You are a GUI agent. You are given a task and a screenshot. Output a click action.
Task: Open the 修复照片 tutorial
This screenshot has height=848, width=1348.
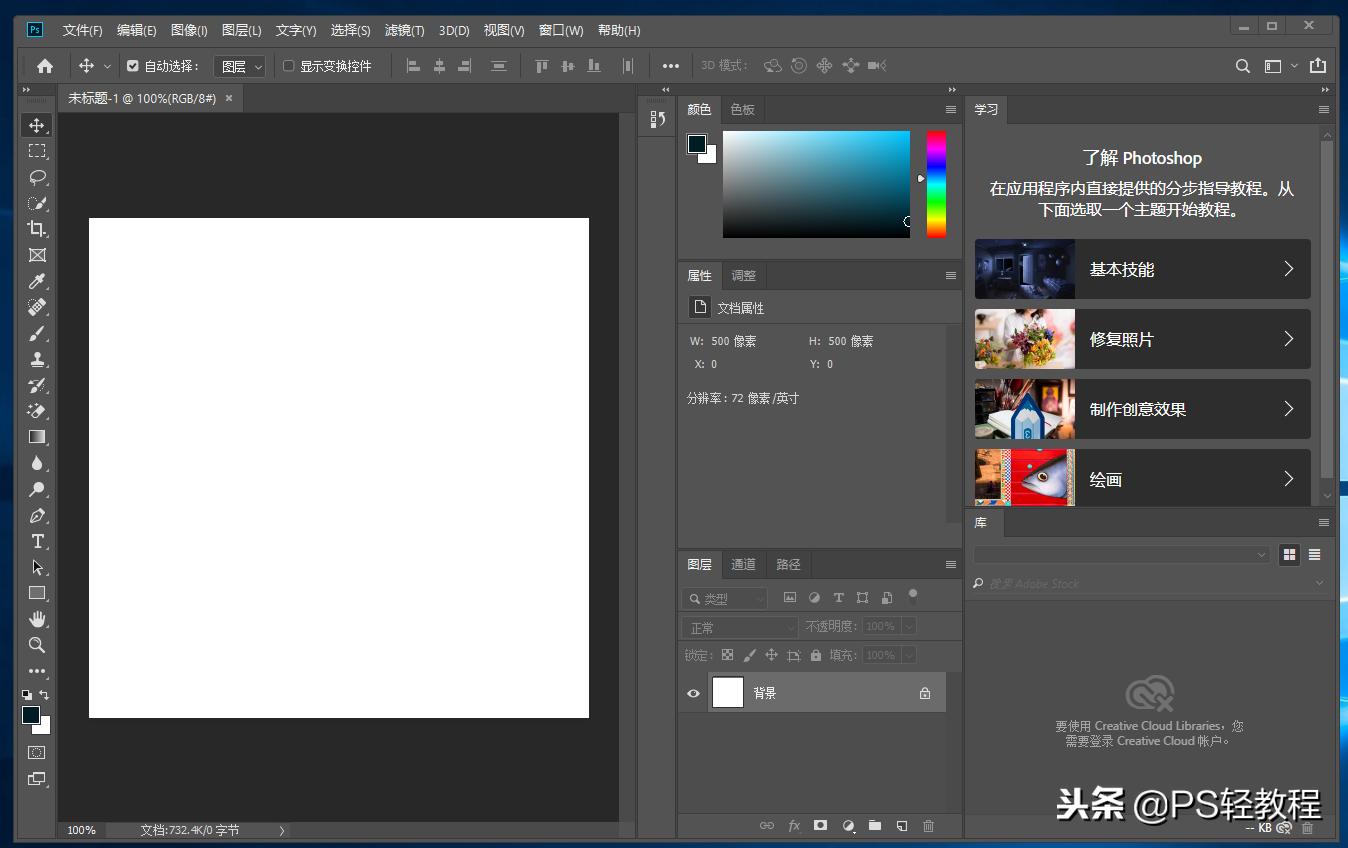tap(1142, 339)
